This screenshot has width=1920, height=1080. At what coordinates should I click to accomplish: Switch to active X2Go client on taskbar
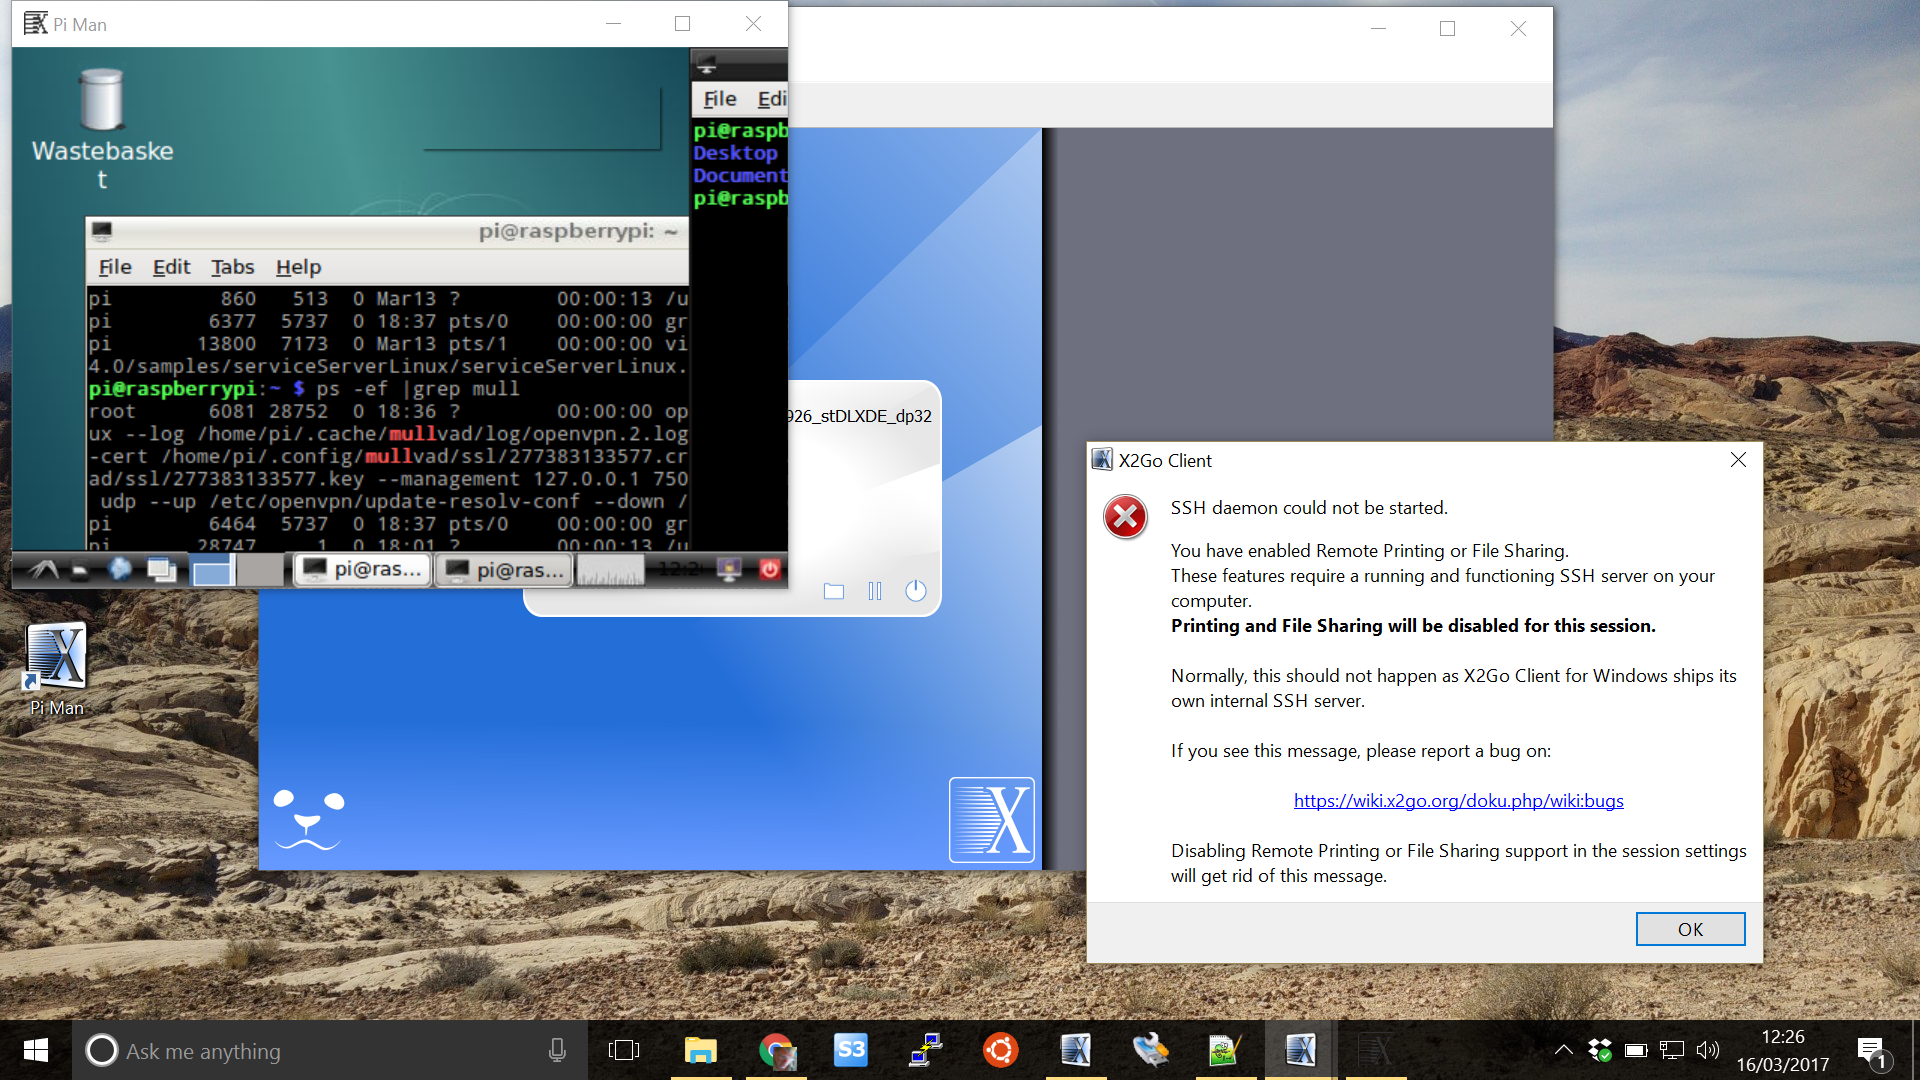tap(1300, 1050)
